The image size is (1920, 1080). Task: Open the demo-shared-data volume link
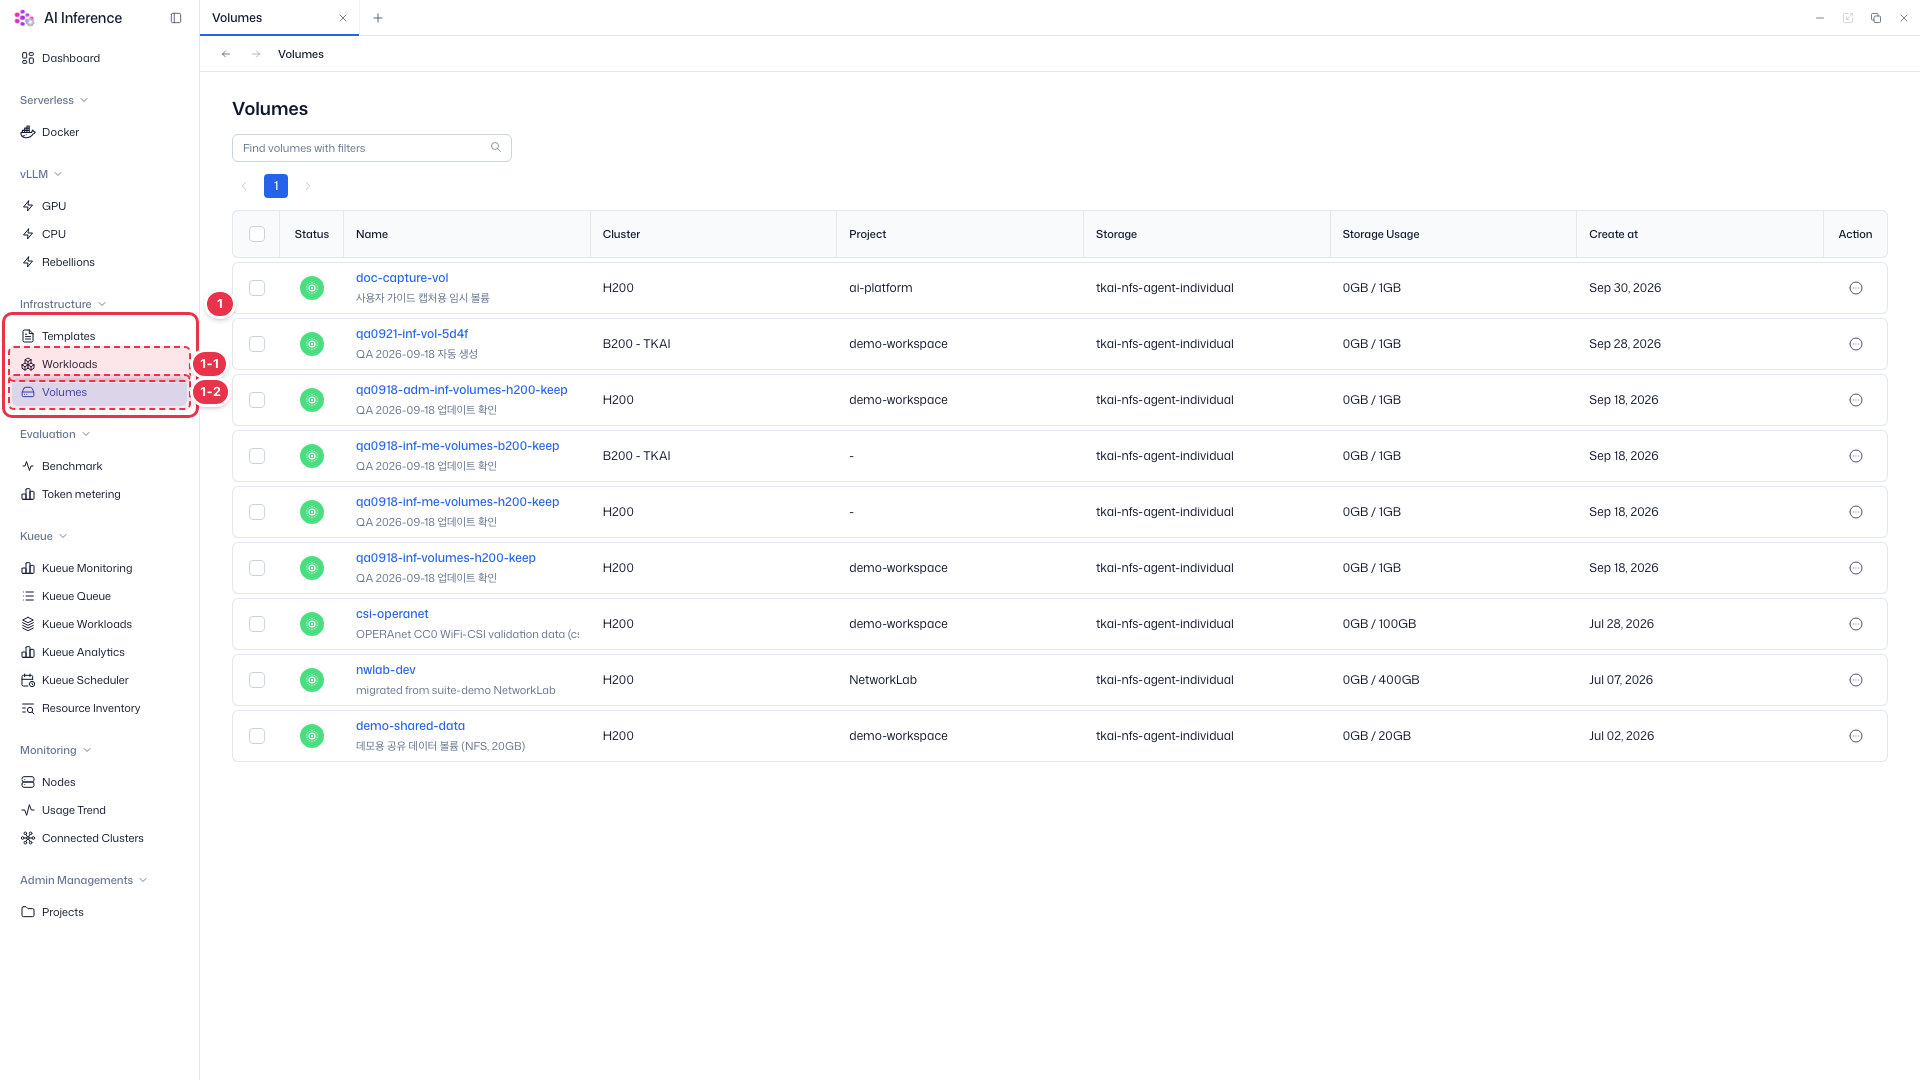click(x=410, y=726)
